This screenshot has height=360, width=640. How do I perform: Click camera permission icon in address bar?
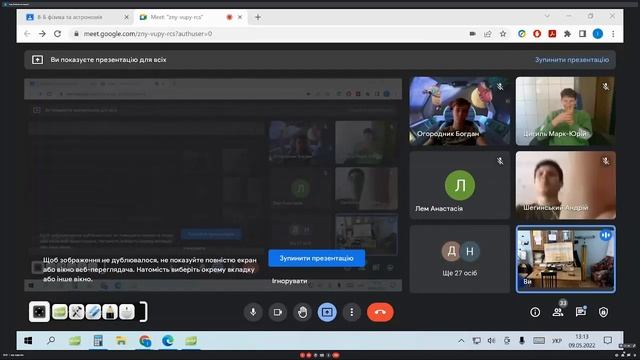click(x=473, y=34)
